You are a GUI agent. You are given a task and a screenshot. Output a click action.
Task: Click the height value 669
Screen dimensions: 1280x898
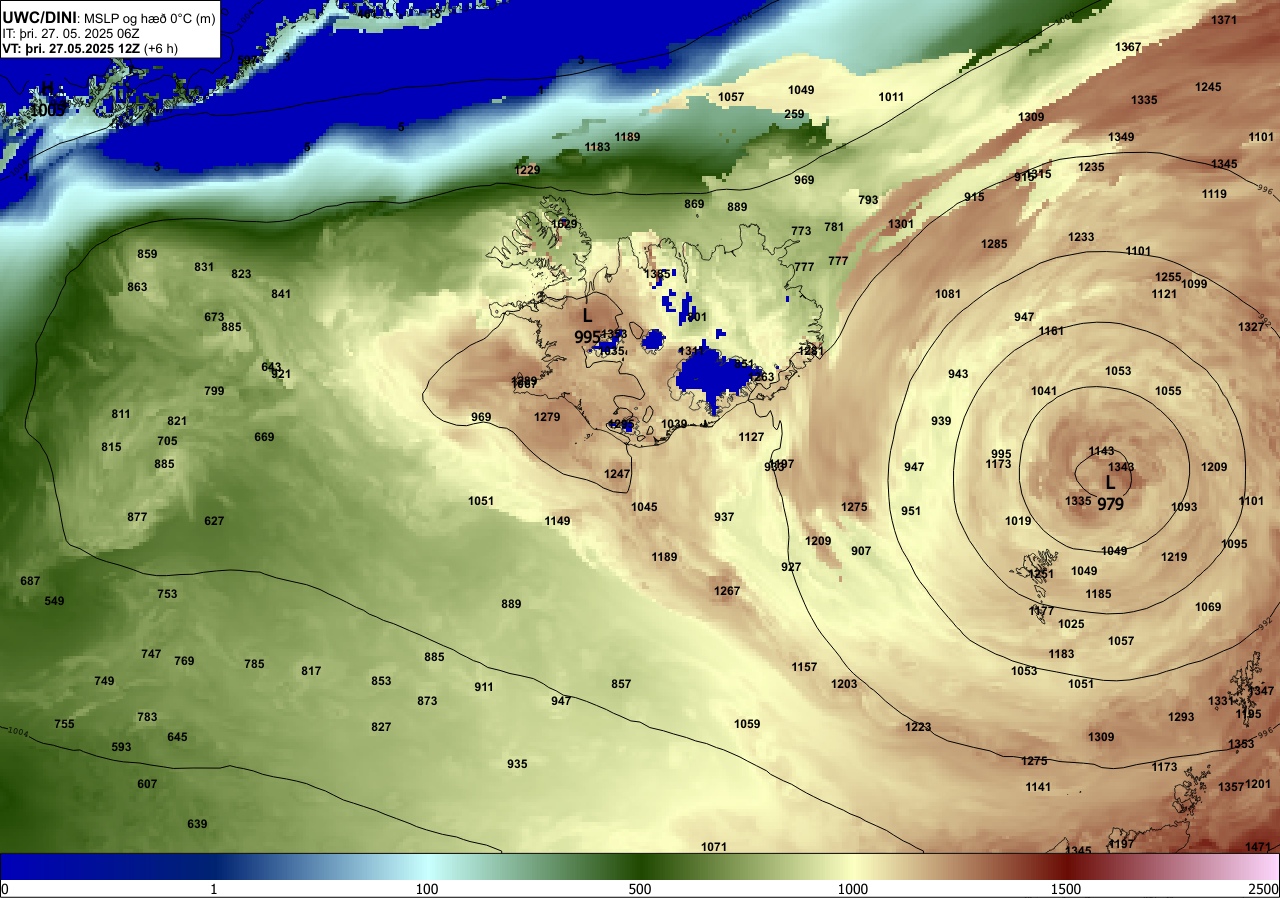pos(264,437)
